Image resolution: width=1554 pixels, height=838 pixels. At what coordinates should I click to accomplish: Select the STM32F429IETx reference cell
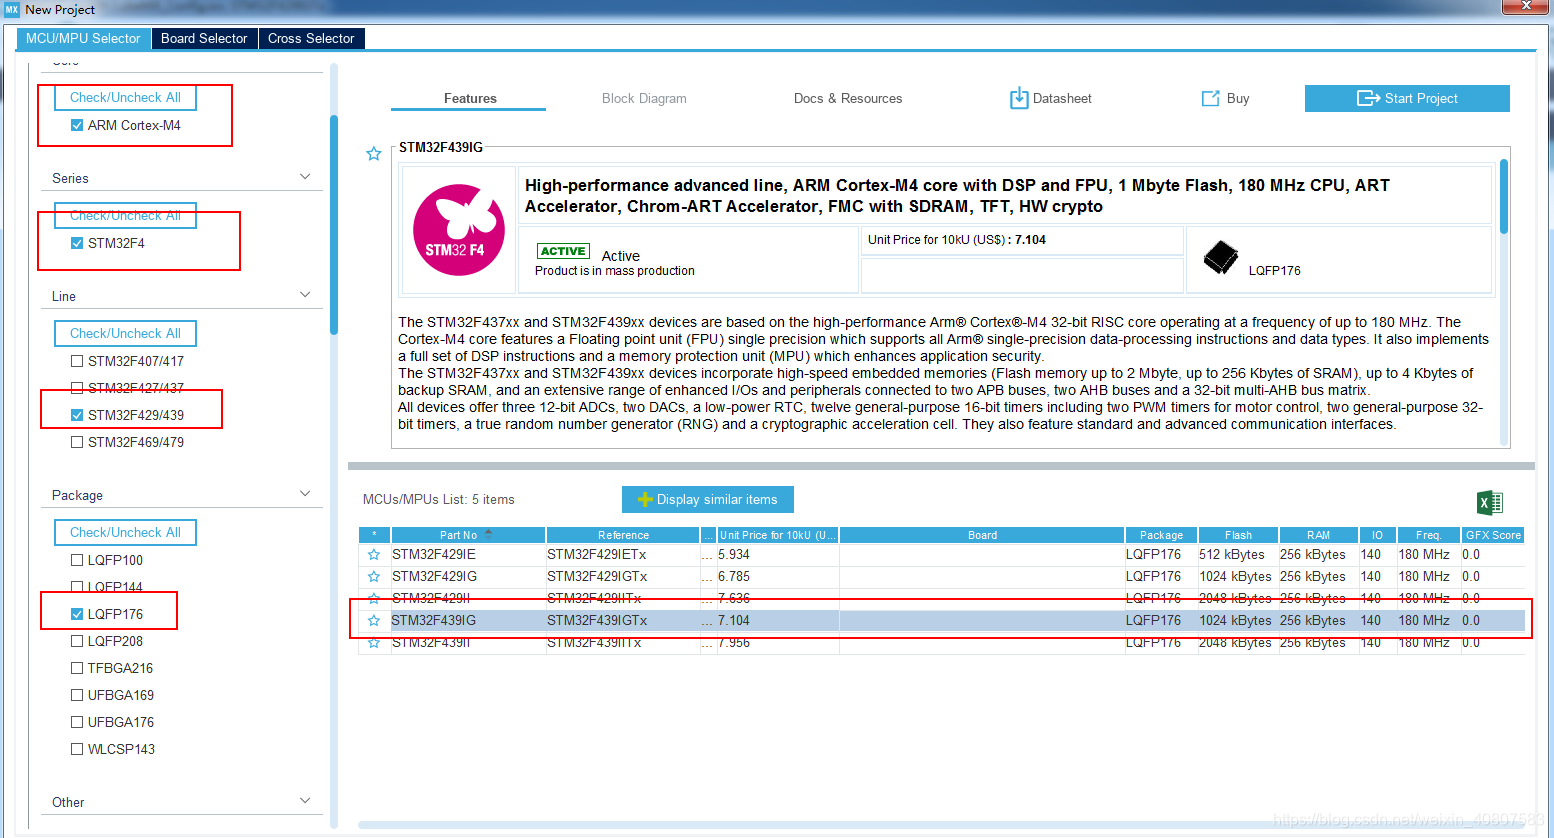(623, 554)
